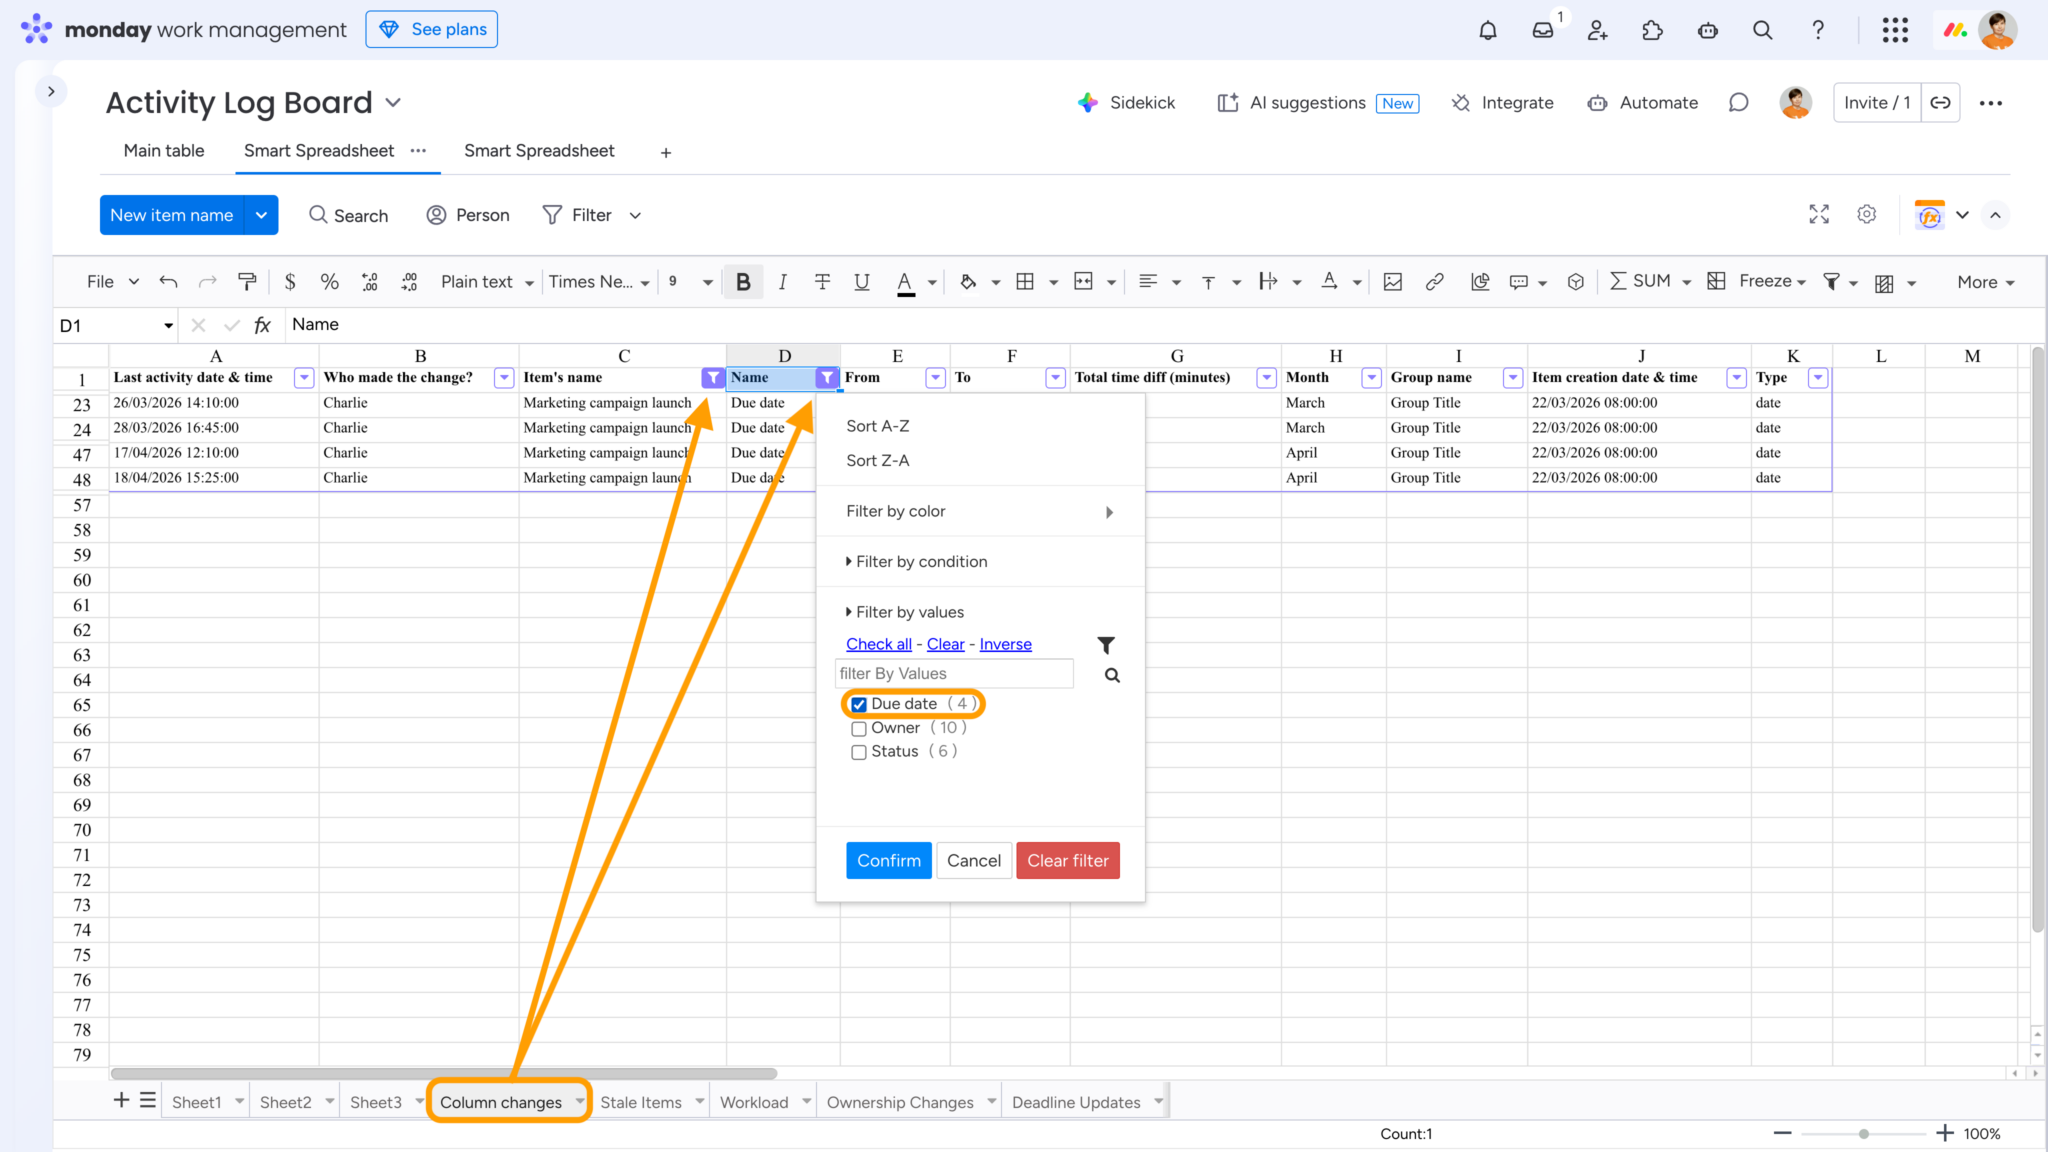Search everything with magnifier in top bar
2048x1152 pixels.
pyautogui.click(x=1762, y=30)
